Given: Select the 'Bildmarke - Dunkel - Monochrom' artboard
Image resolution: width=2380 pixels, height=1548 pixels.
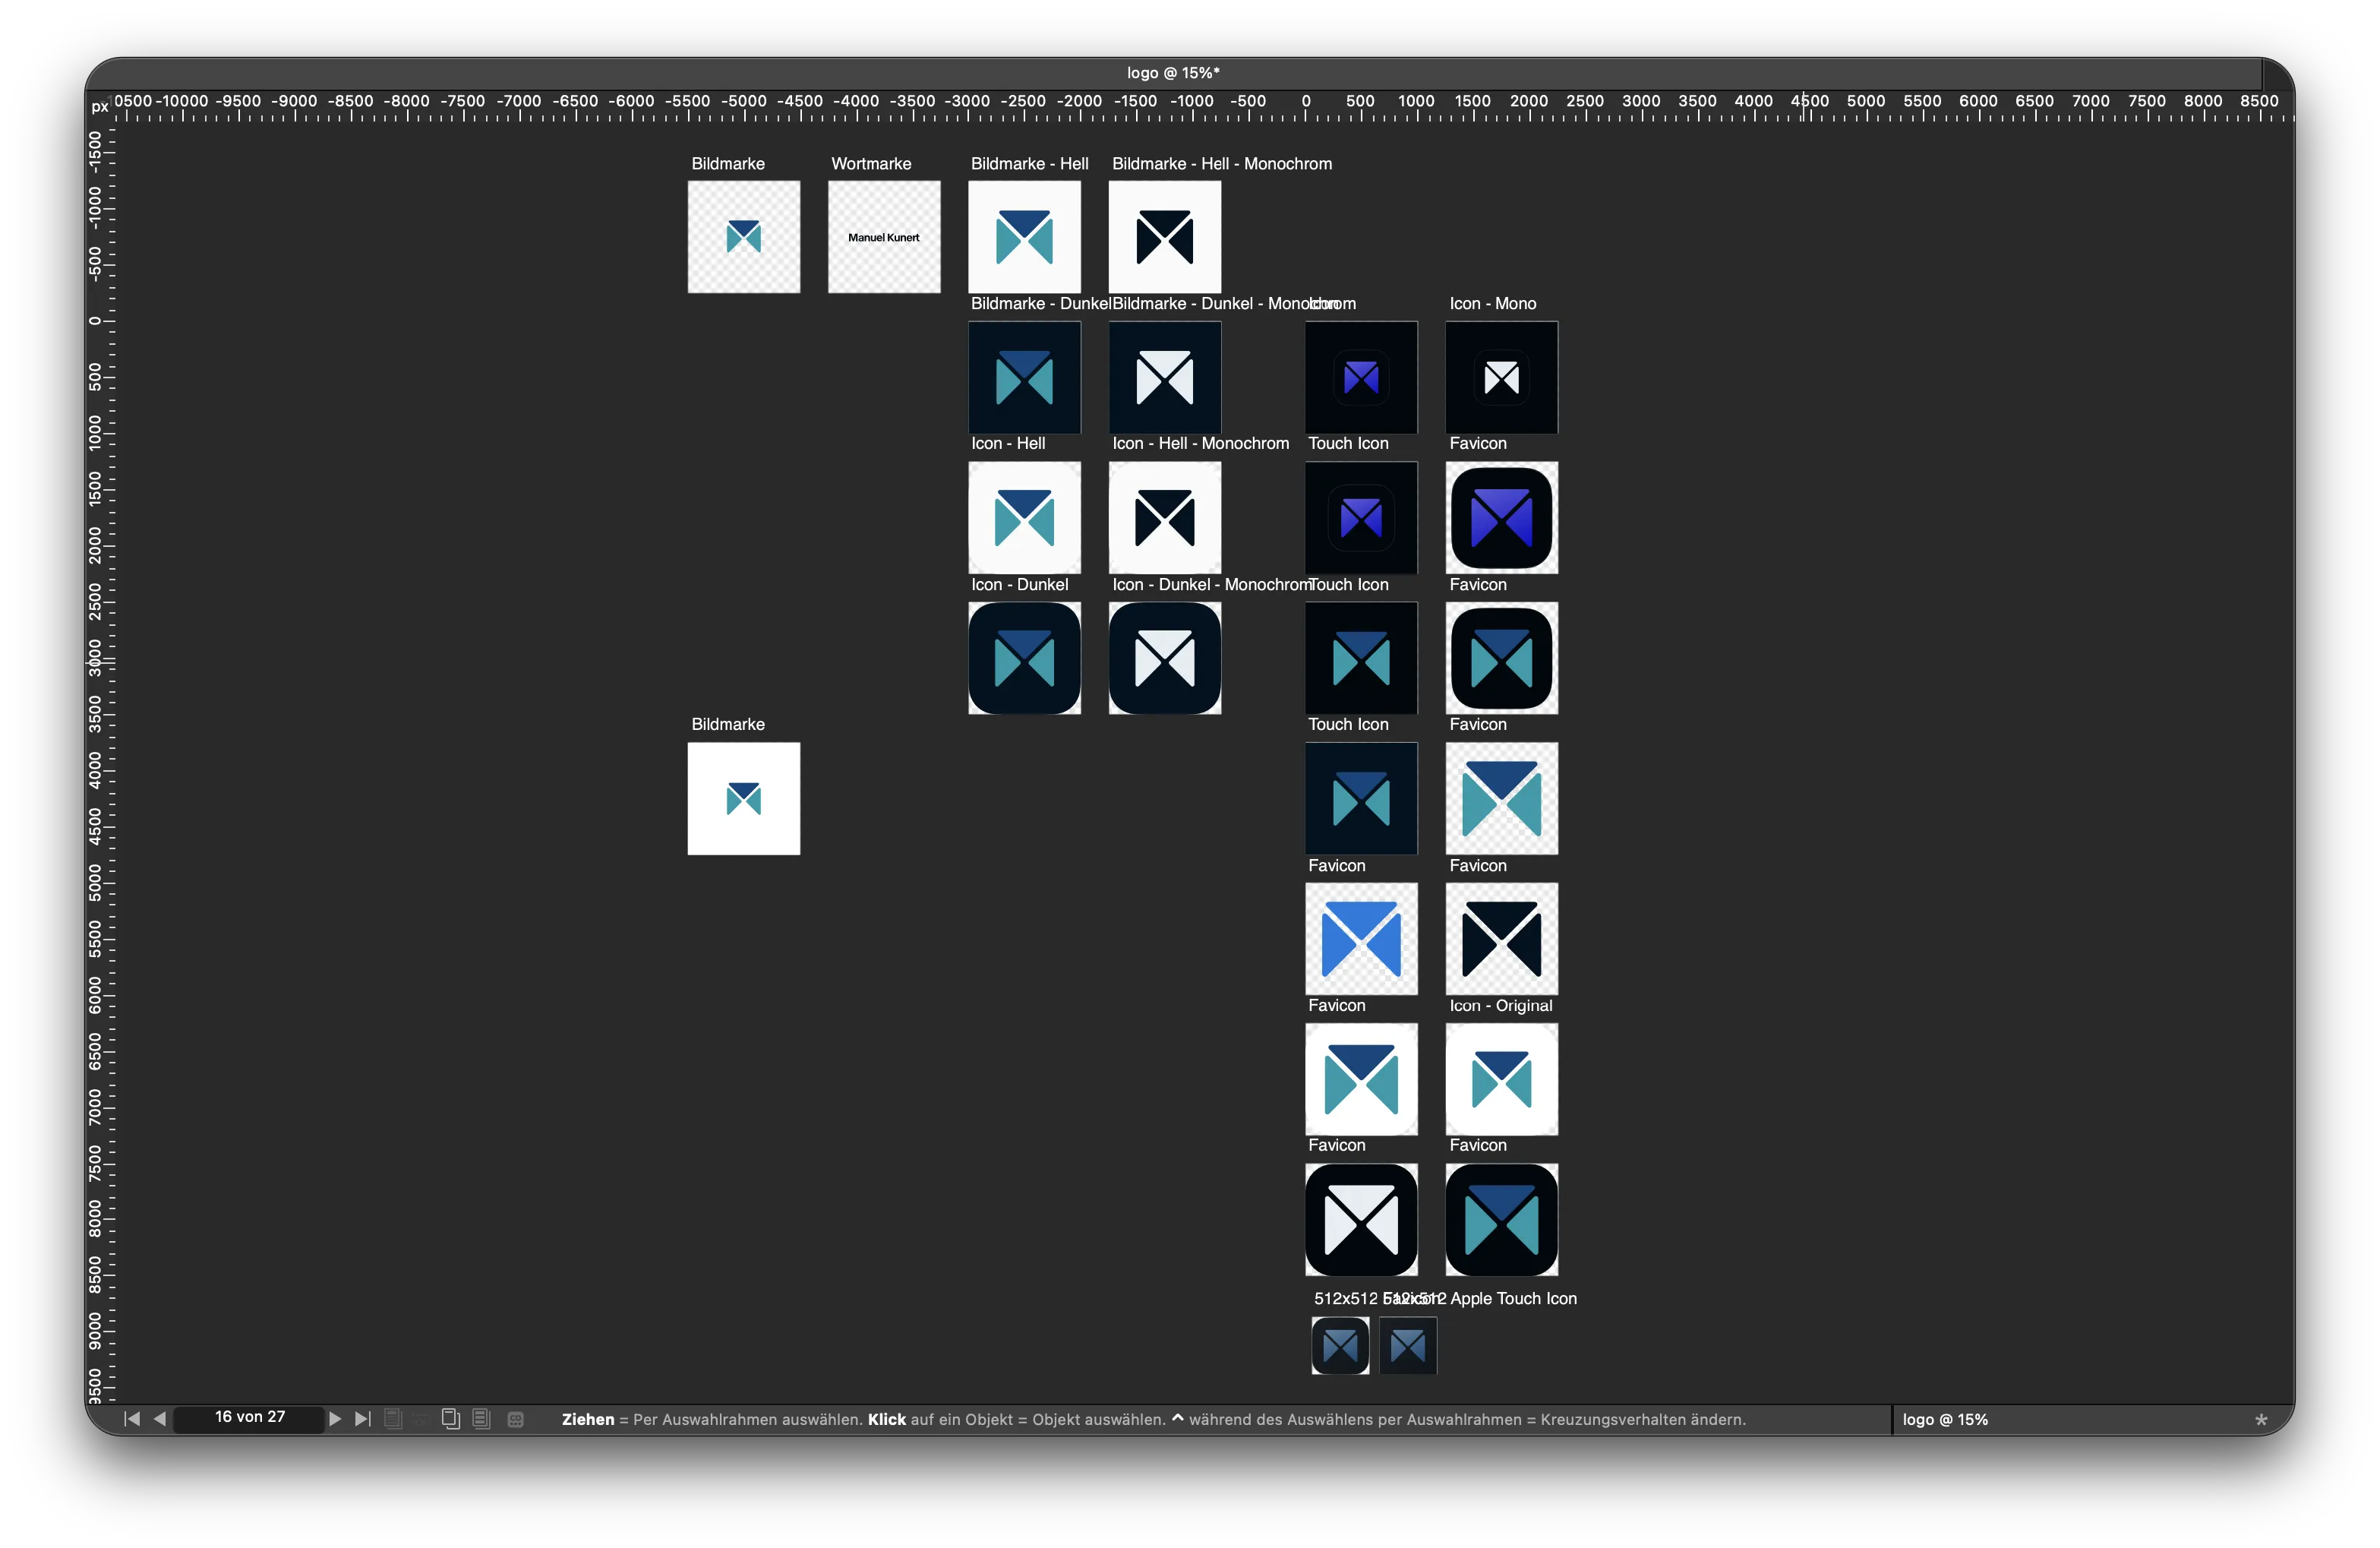Looking at the screenshot, I should click(x=1165, y=377).
